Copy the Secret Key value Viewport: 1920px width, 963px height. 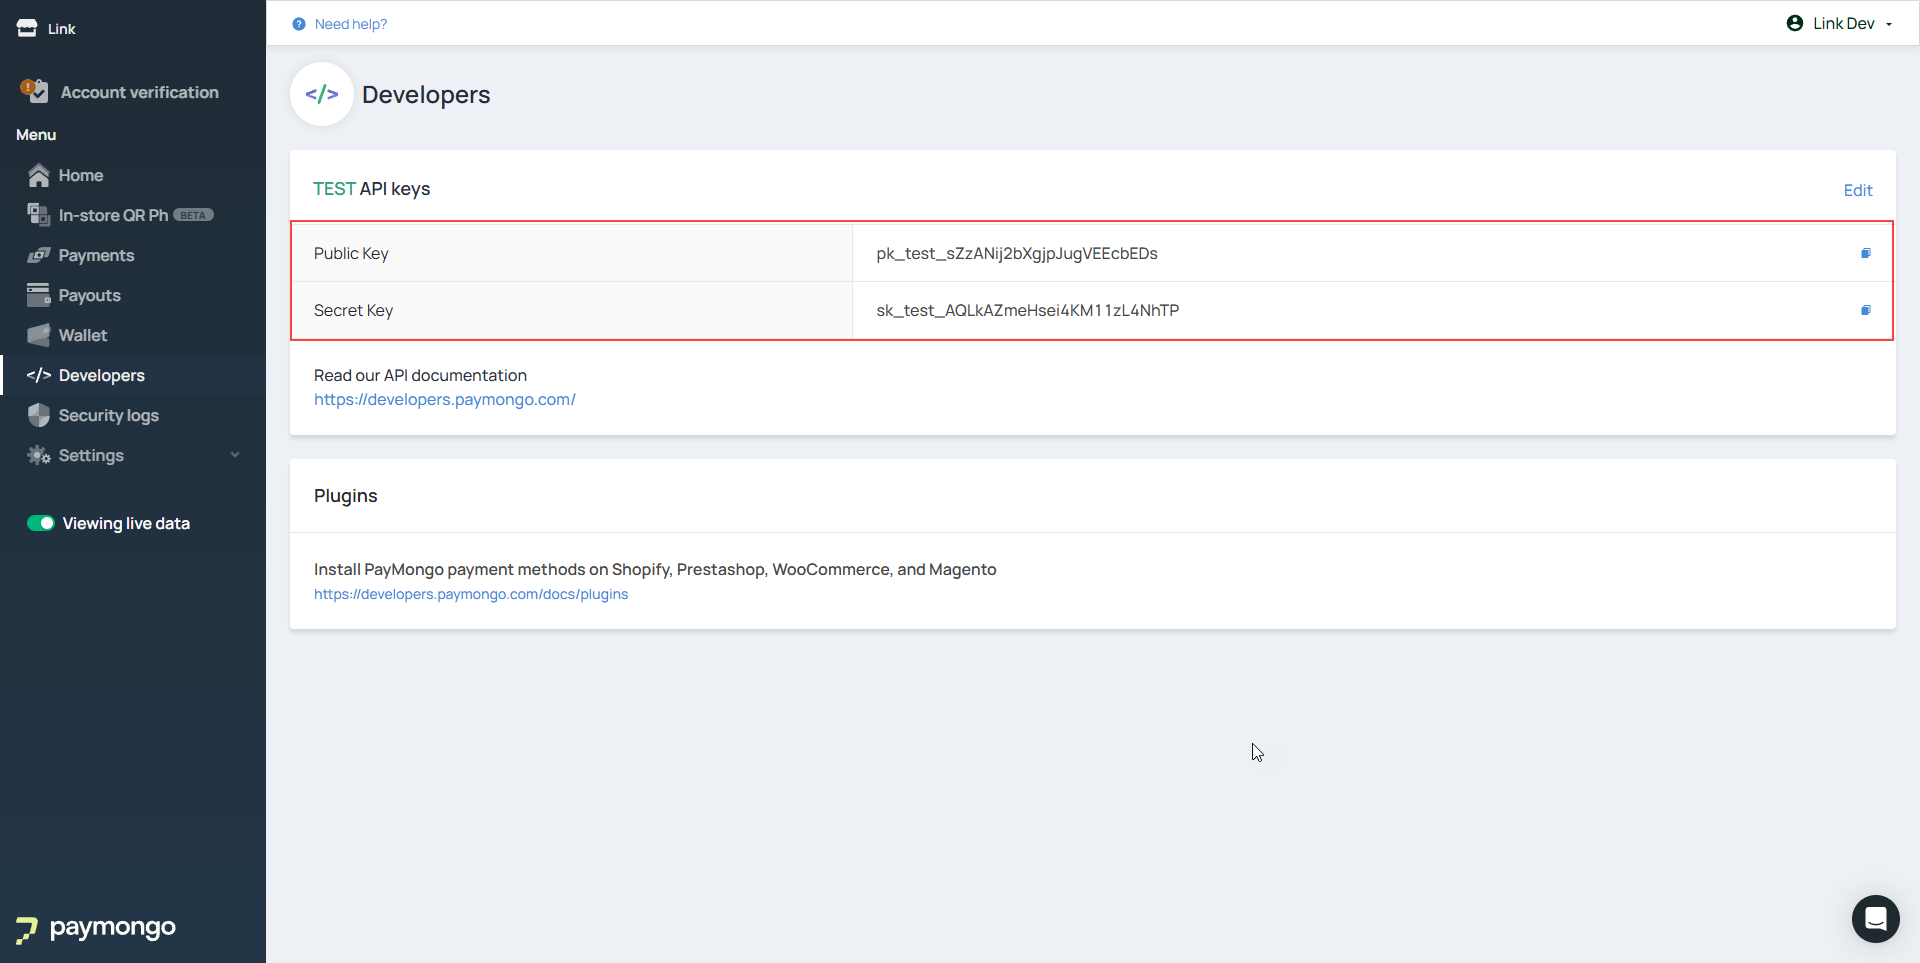(1865, 311)
